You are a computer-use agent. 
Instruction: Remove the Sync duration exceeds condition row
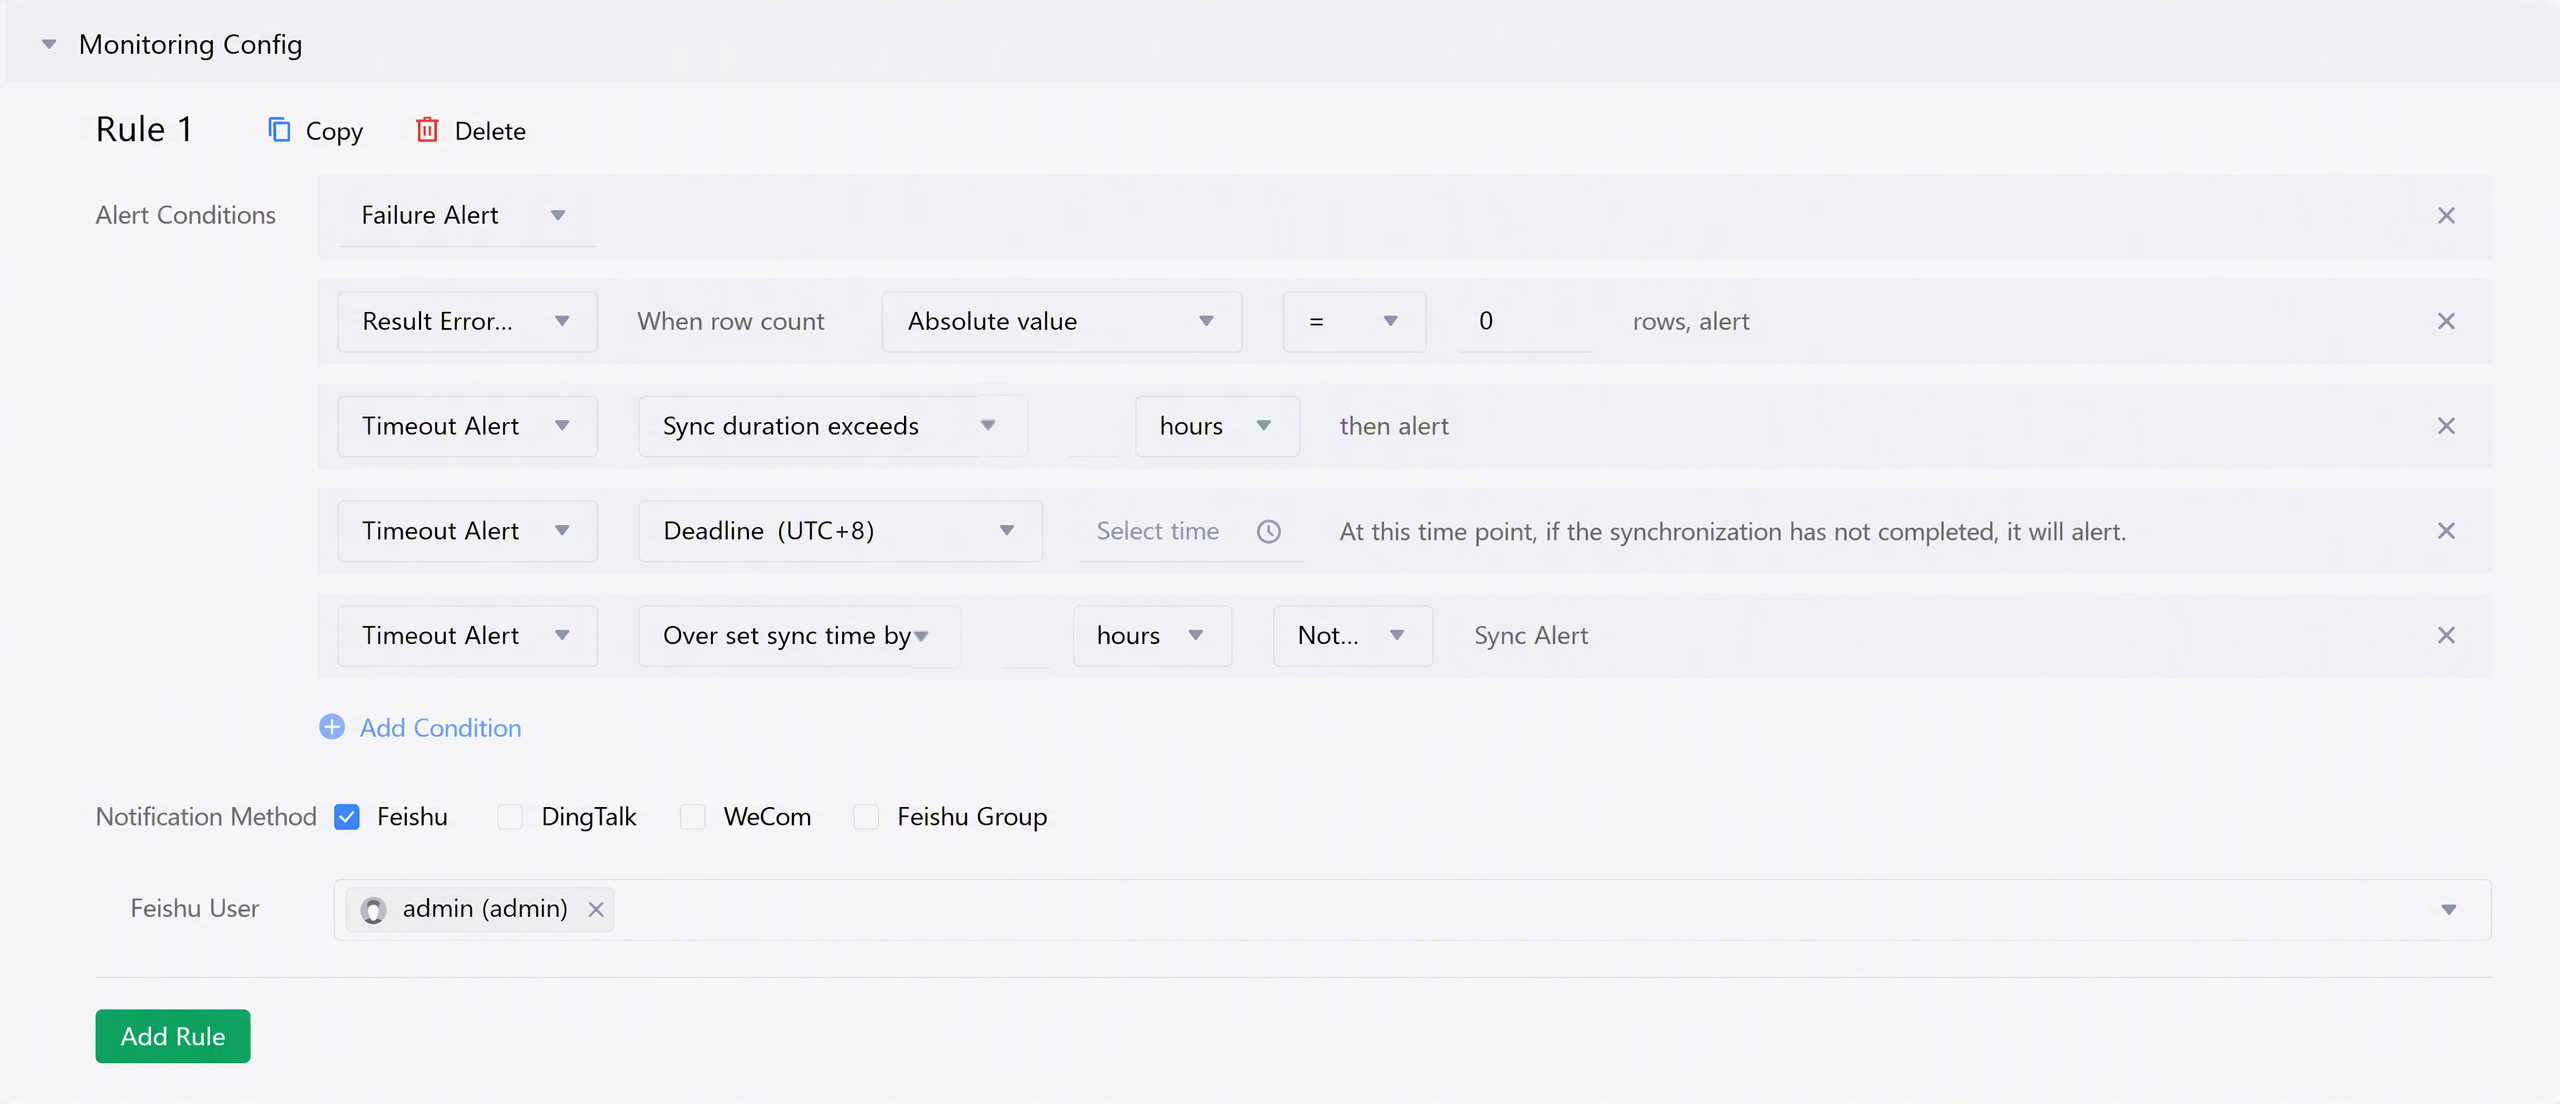tap(2446, 426)
